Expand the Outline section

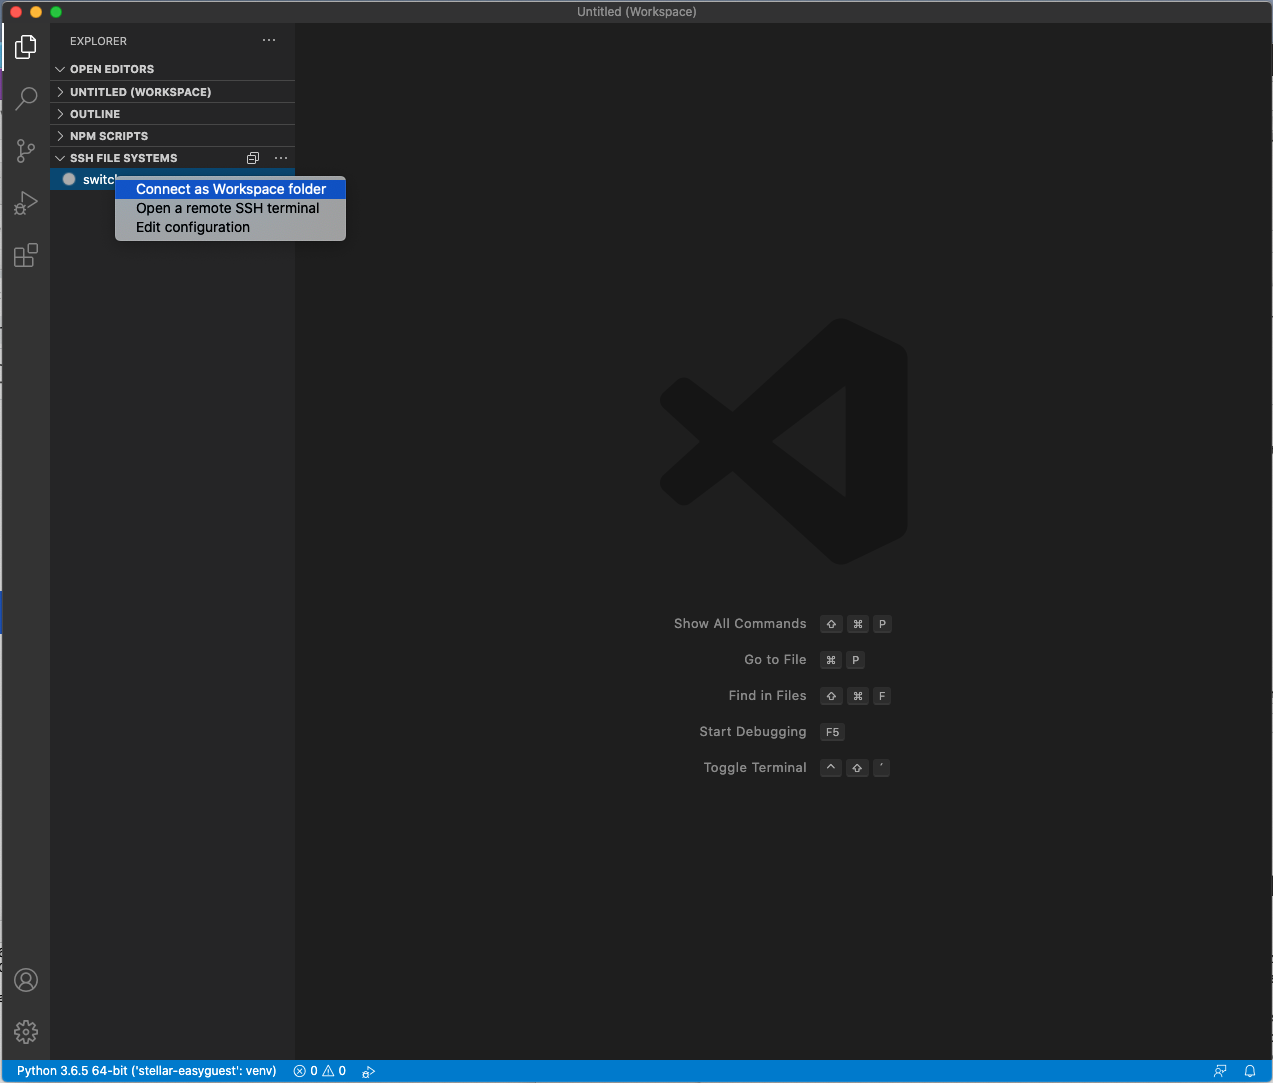(94, 114)
